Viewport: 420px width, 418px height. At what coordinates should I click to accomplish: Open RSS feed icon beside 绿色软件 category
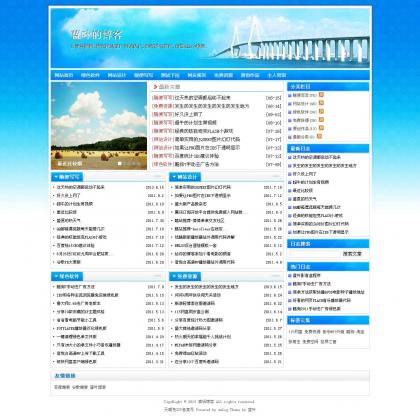[321, 111]
